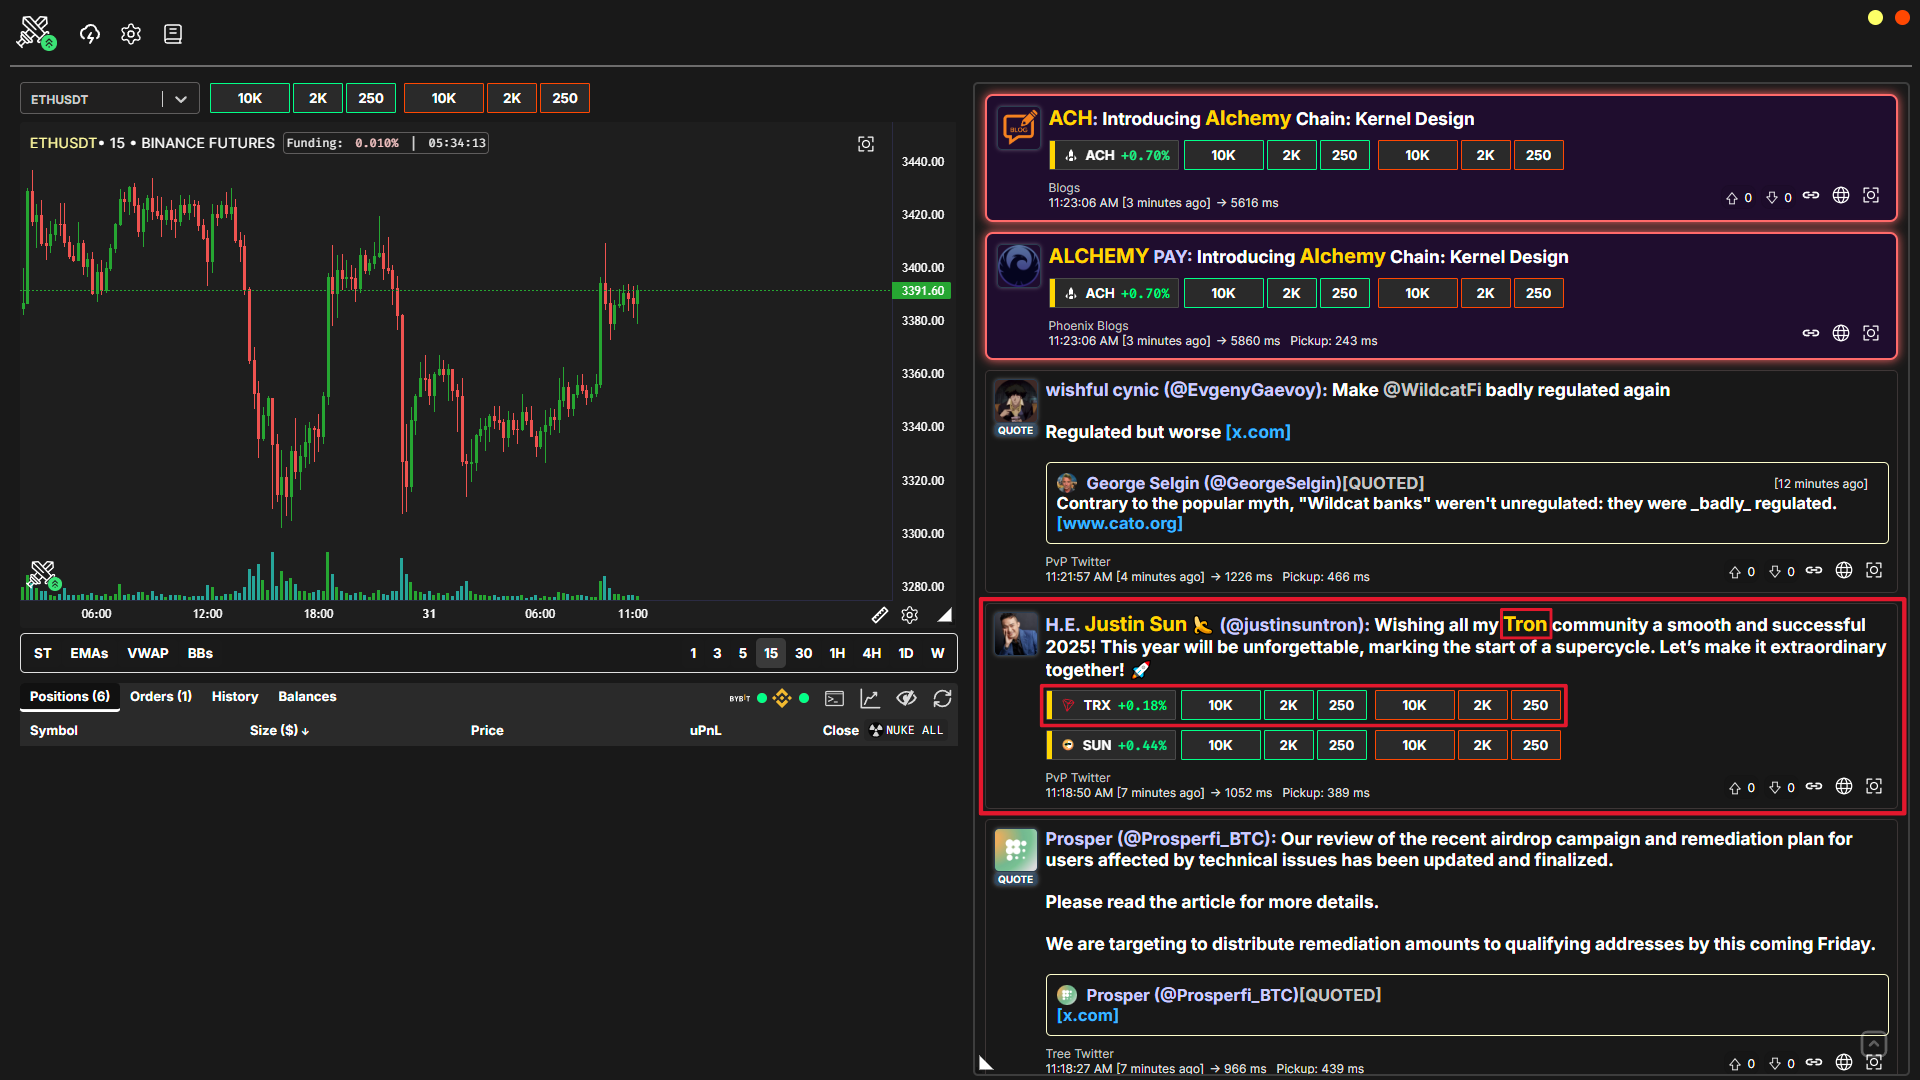Screen dimensions: 1920x1080
Task: Toggle hidden balances eye icon
Action: coord(906,698)
